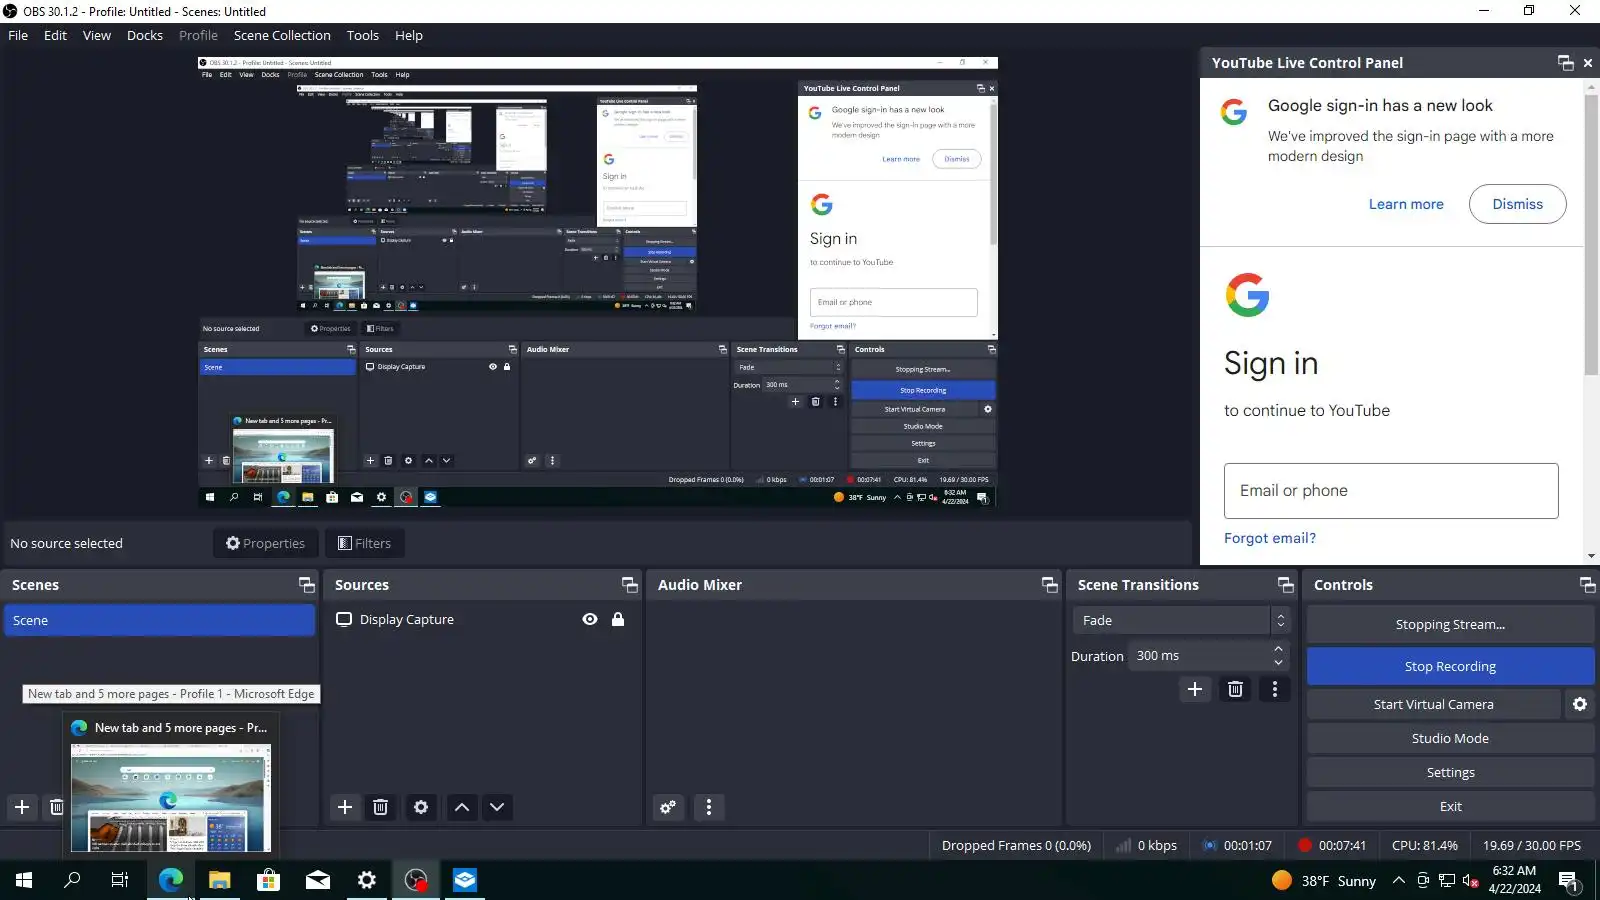1600x900 pixels.
Task: Move source up with arrow icon
Action: [x=462, y=807]
